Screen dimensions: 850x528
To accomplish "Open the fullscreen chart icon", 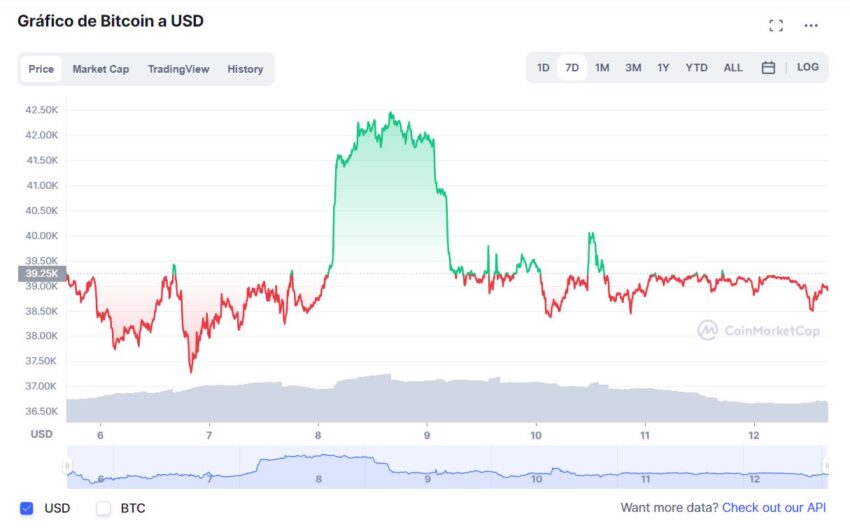I will (776, 25).
